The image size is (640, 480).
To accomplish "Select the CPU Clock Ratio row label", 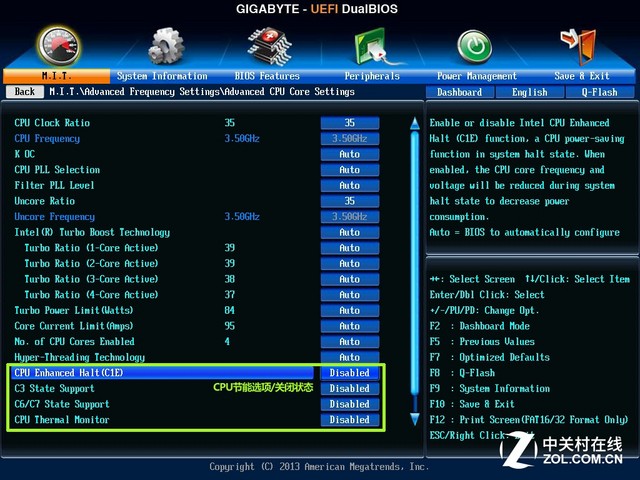I will [52, 123].
